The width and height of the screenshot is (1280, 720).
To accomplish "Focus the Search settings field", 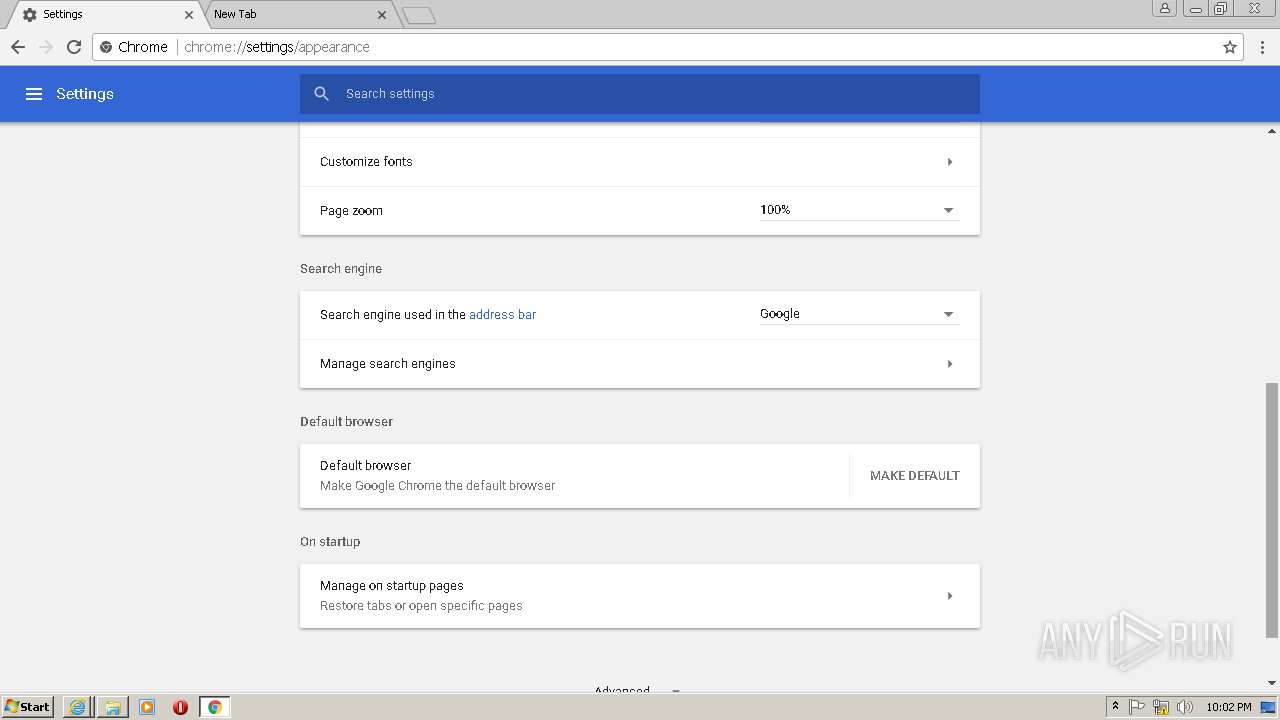I will click(x=640, y=94).
